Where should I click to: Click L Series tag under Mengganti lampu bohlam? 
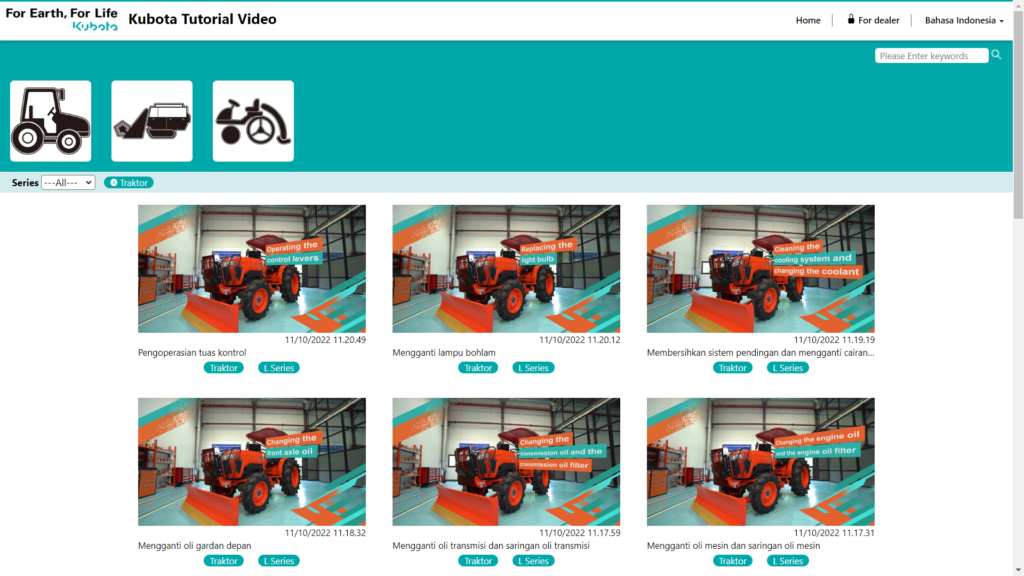pyautogui.click(x=533, y=368)
